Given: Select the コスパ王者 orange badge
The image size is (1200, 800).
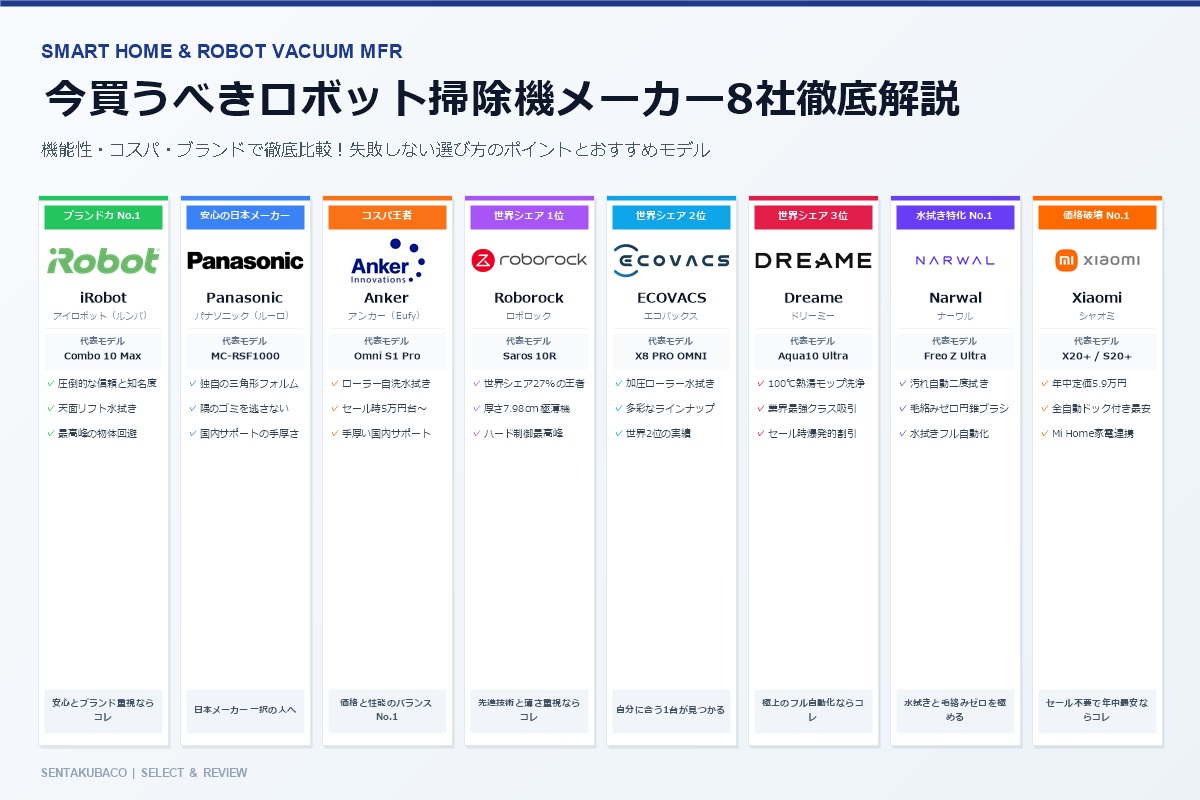Looking at the screenshot, I should click(387, 216).
